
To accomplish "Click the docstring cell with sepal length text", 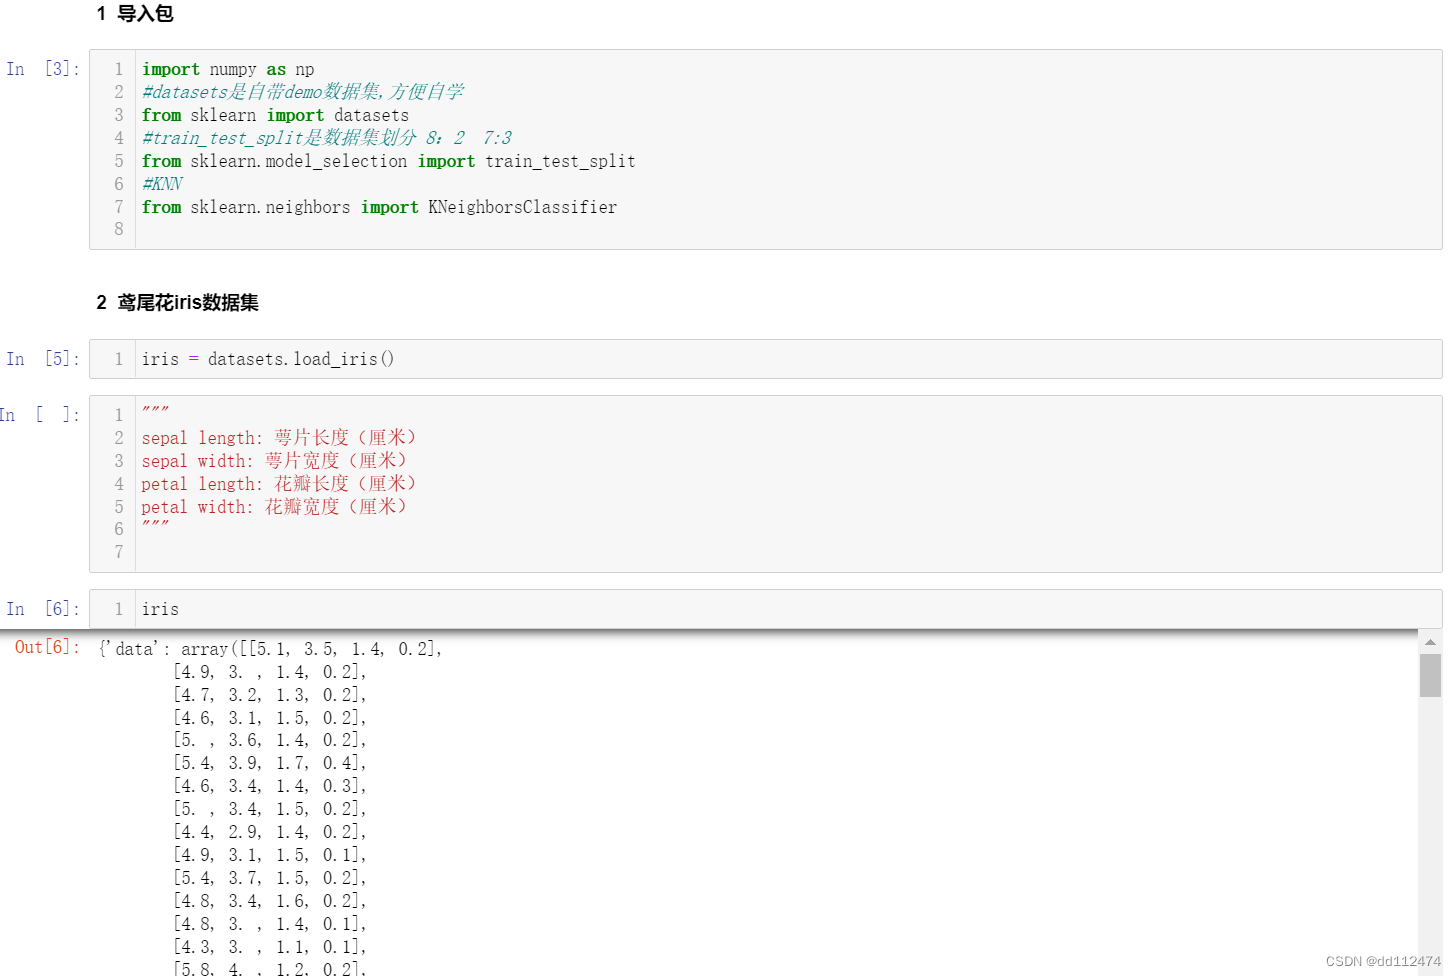I will pyautogui.click(x=765, y=484).
